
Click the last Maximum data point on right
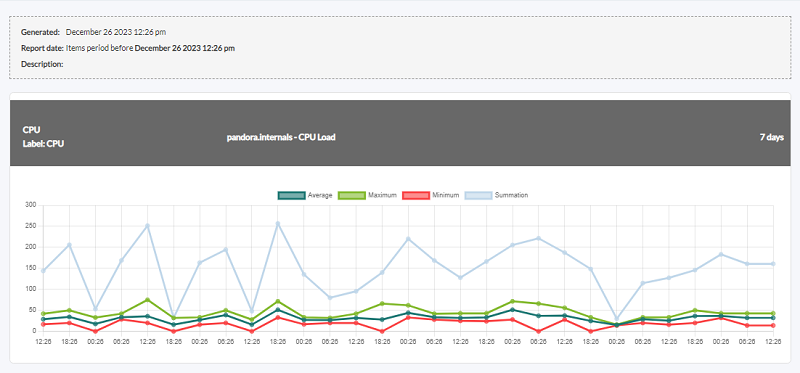point(773,313)
